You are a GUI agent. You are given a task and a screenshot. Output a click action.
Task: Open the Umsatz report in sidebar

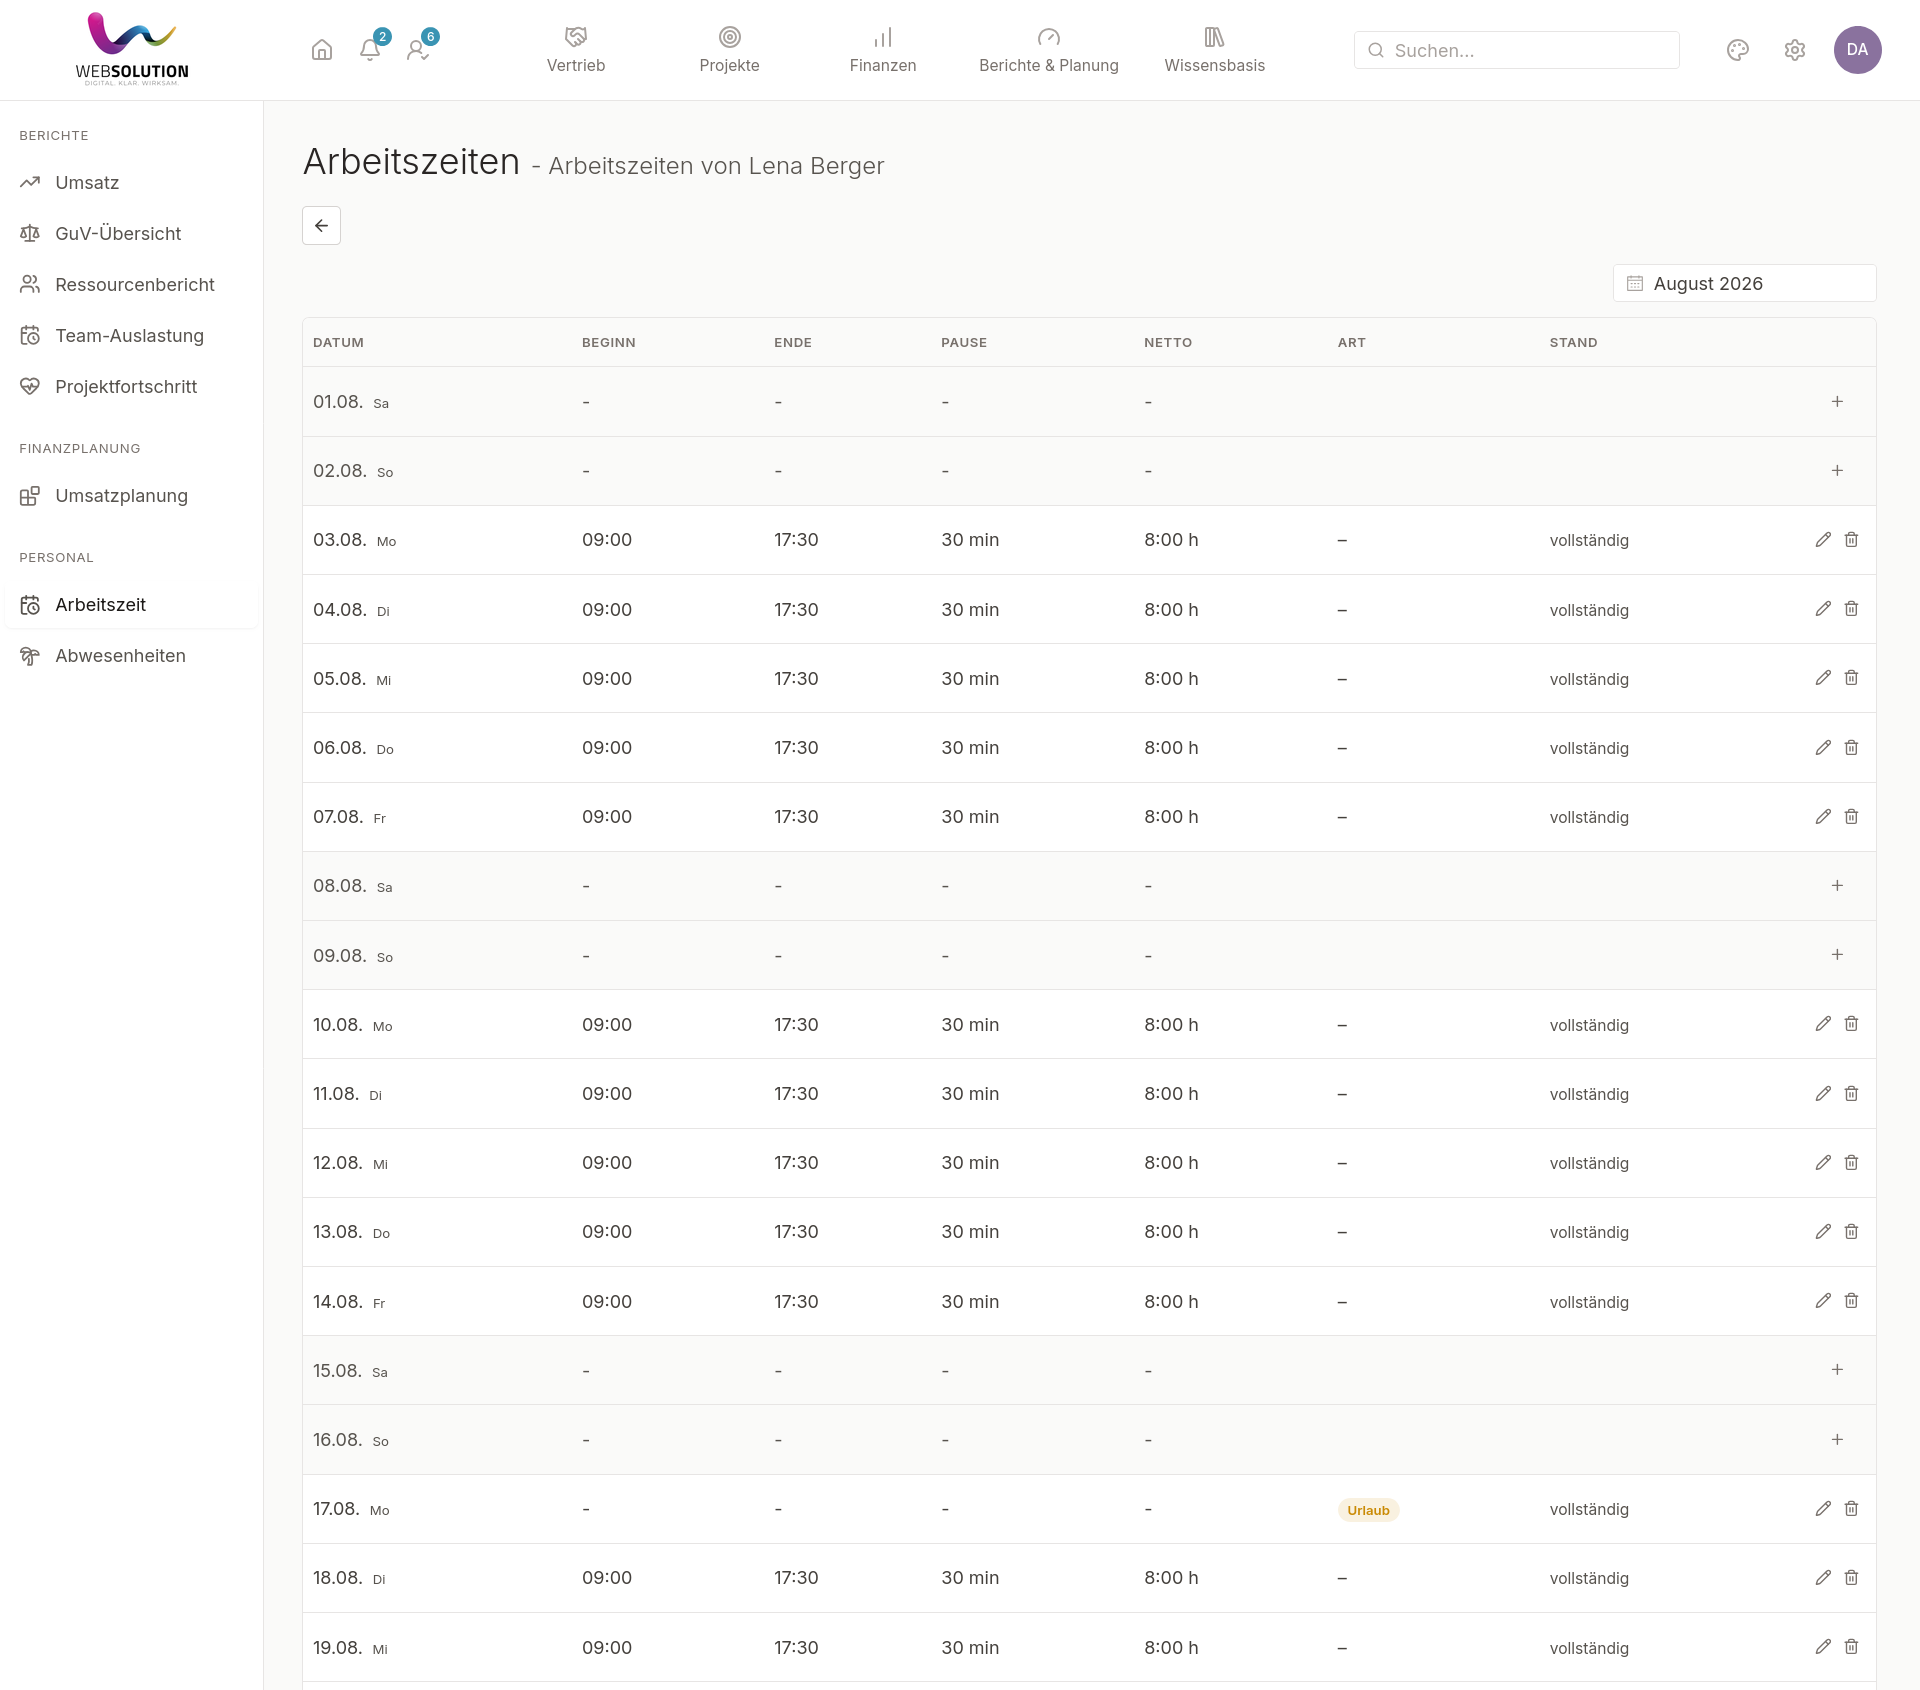(131, 183)
